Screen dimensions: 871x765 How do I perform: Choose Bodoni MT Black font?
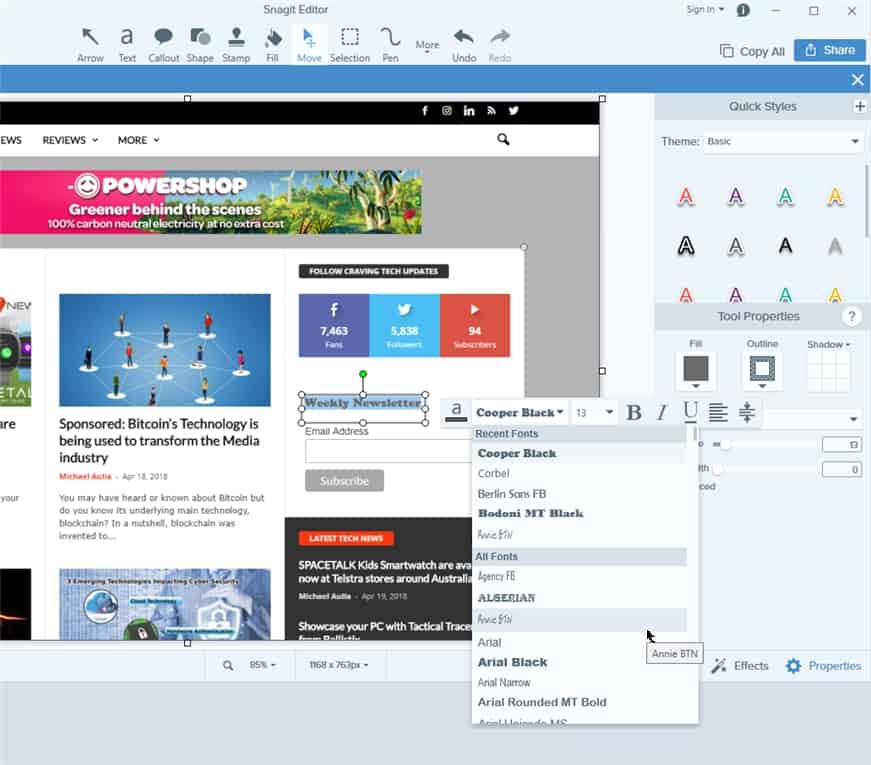coord(579,513)
